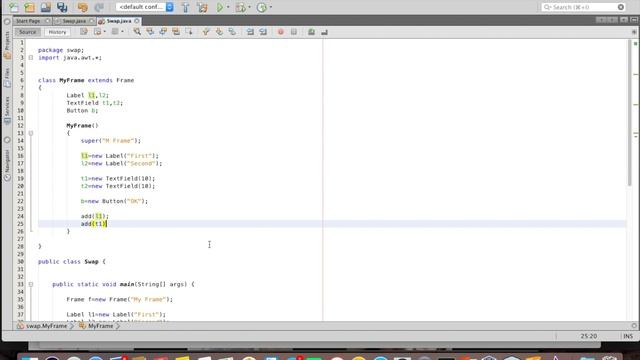This screenshot has height=360, width=640.
Task: Close the active Swap.java tab
Action: pyautogui.click(x=137, y=21)
